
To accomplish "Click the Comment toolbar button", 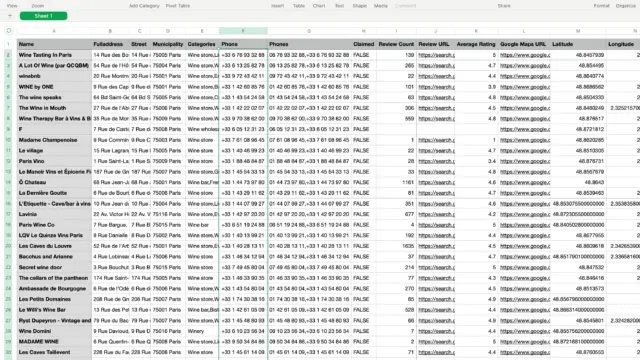I will [405, 6].
